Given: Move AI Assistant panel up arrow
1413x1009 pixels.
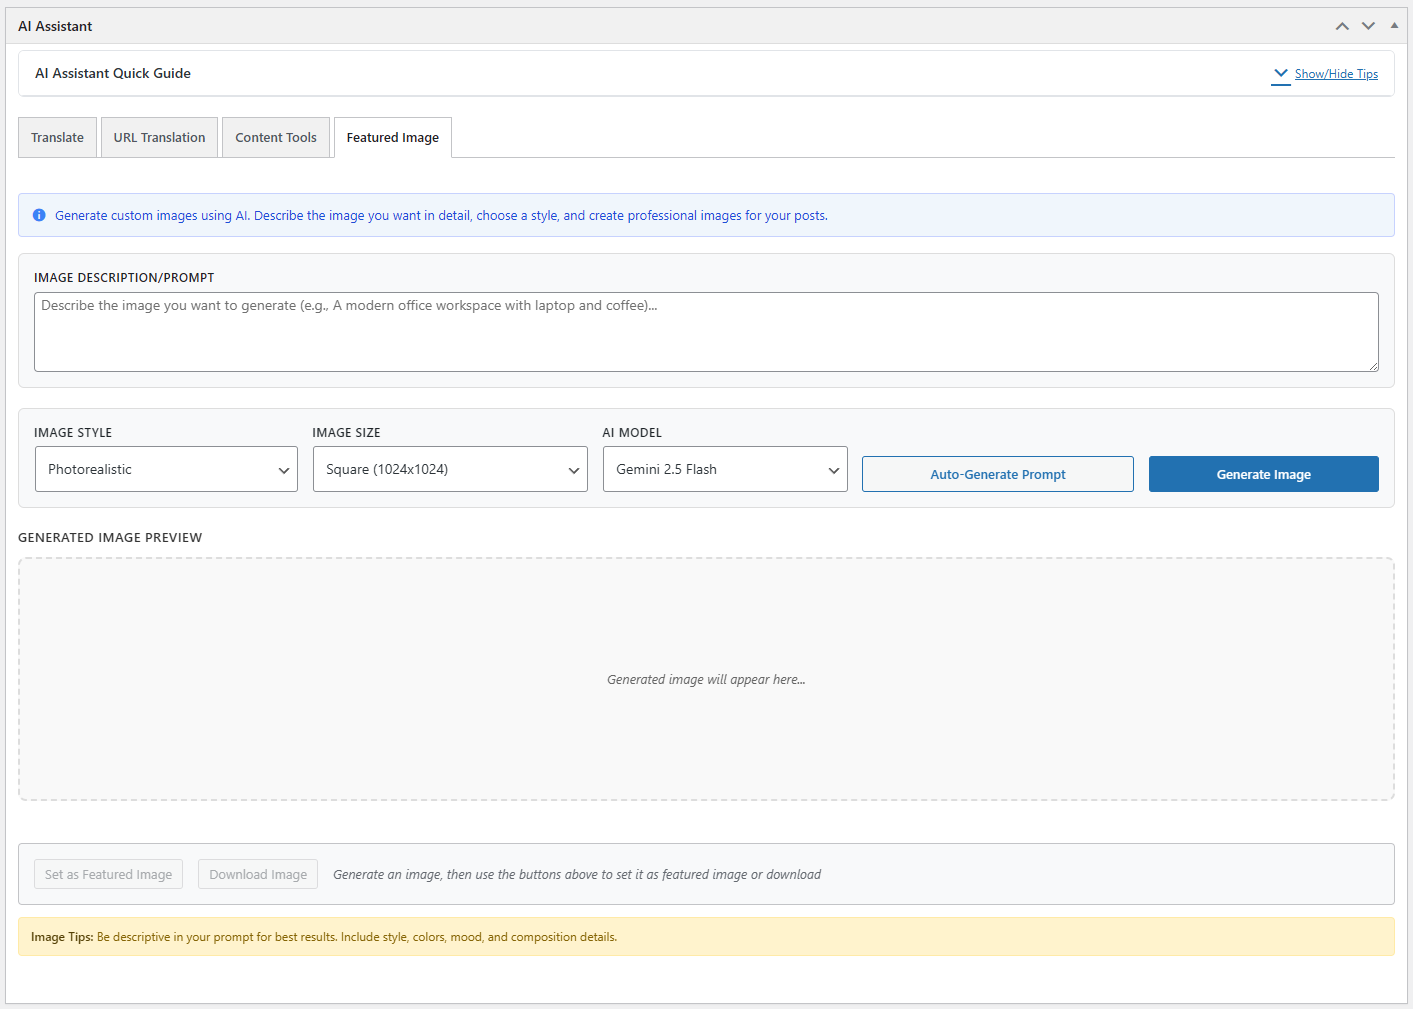Looking at the screenshot, I should 1342,26.
